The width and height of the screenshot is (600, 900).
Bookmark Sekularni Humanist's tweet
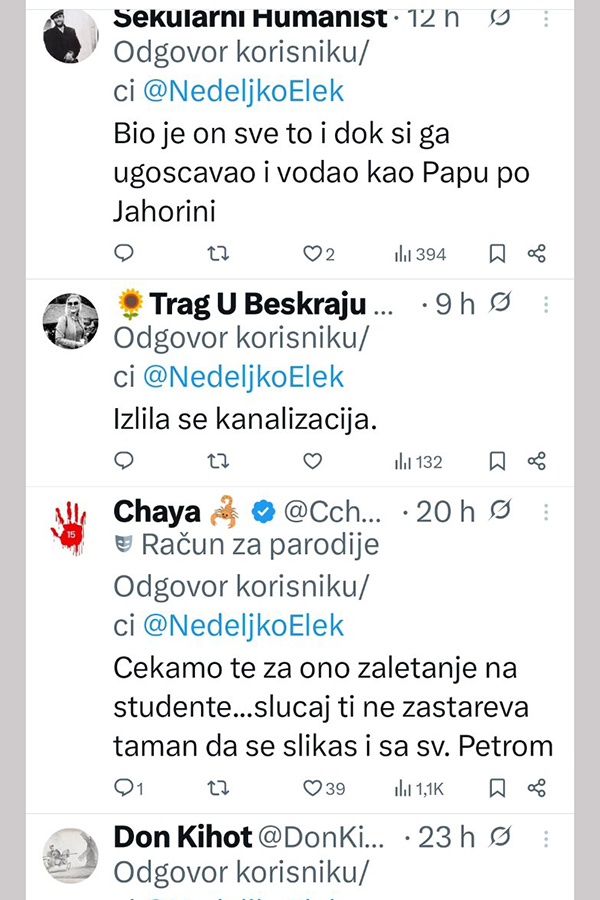497,254
